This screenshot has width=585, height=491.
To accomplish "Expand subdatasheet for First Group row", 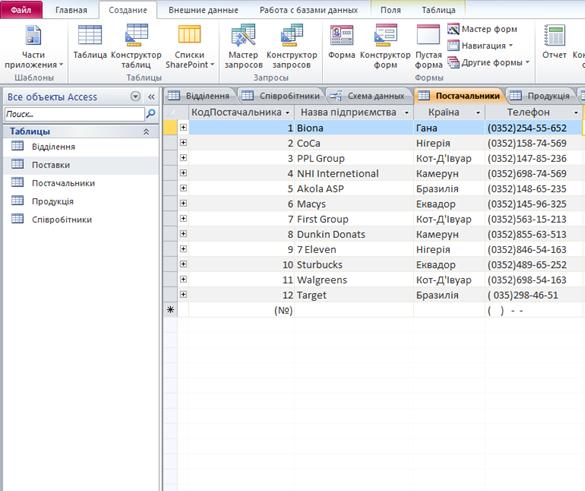I will [x=183, y=218].
